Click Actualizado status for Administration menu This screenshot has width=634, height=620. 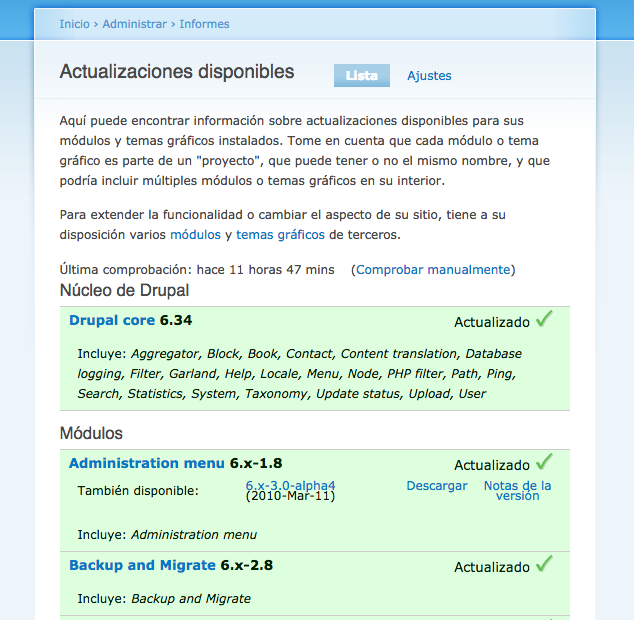pos(492,465)
